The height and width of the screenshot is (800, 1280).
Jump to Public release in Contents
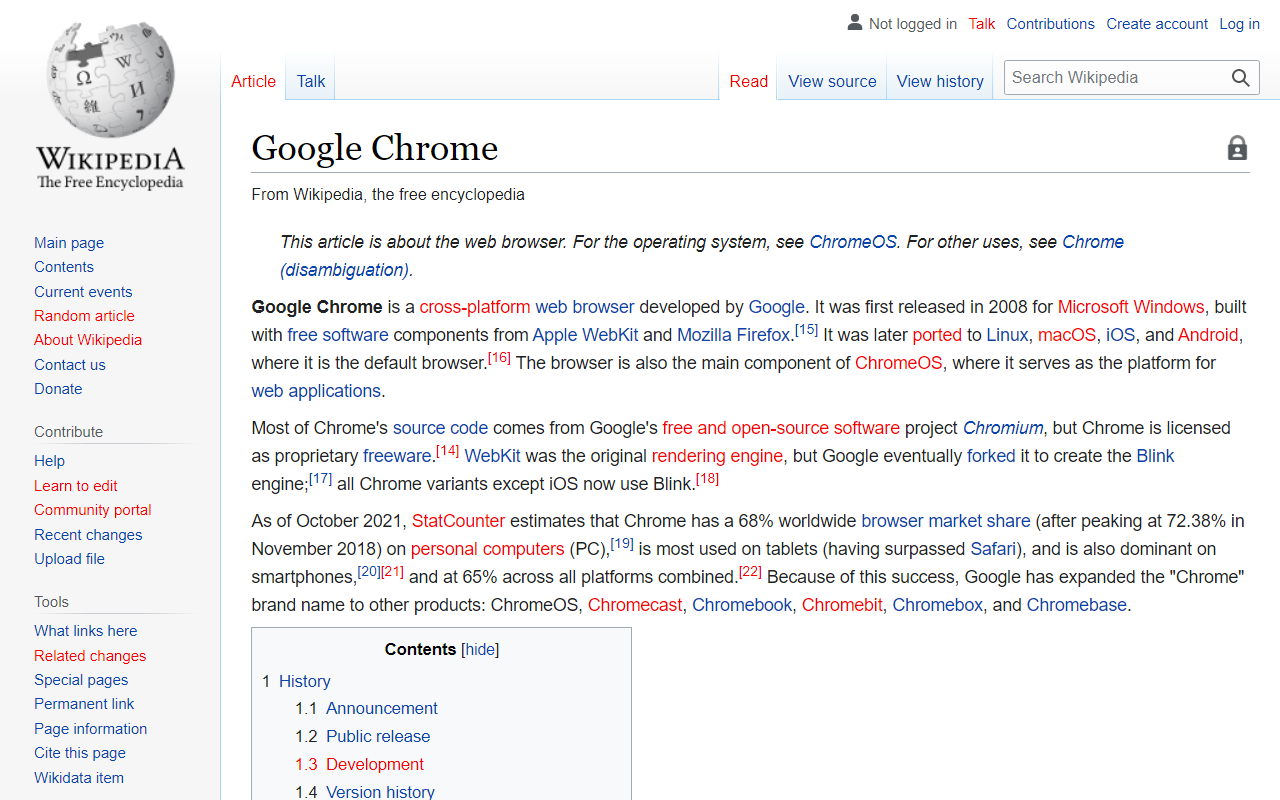(377, 736)
